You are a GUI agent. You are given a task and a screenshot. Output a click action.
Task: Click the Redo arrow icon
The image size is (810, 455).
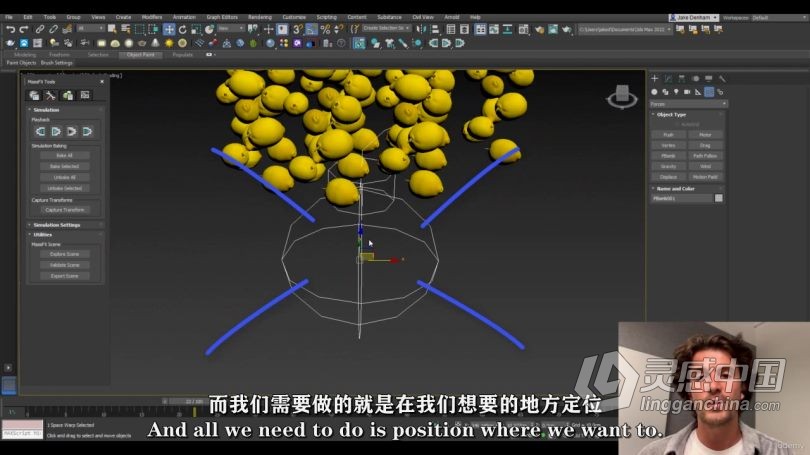[x=23, y=29]
